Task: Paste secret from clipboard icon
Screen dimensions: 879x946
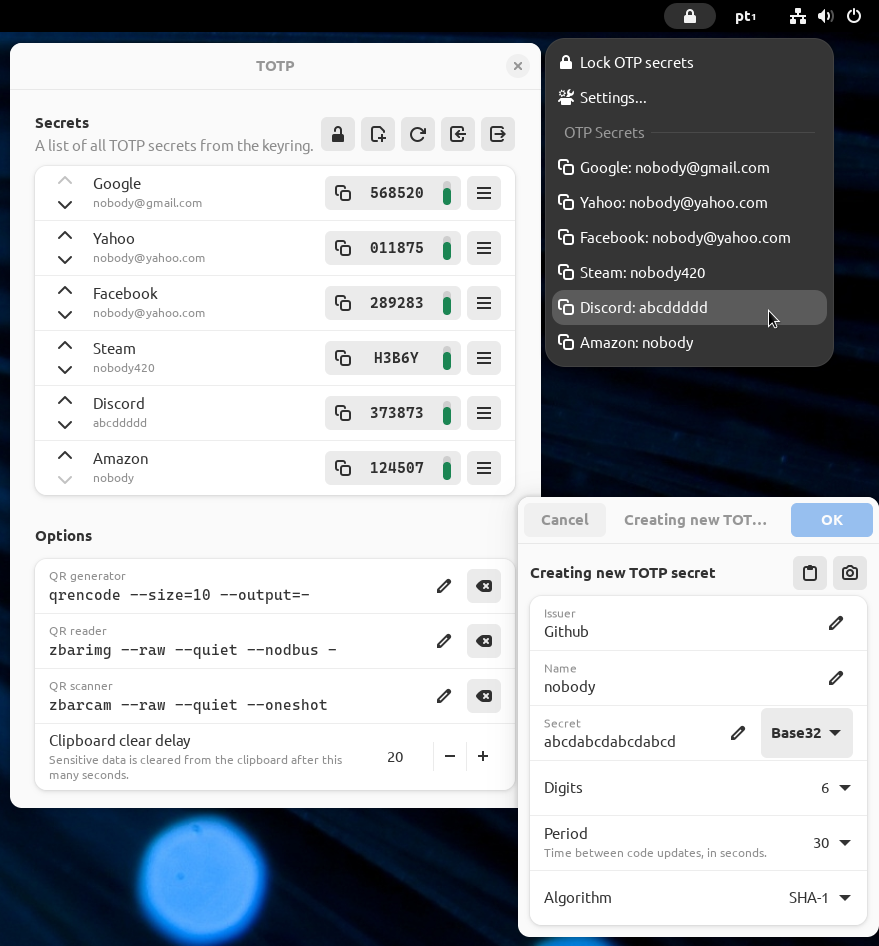Action: coord(810,573)
